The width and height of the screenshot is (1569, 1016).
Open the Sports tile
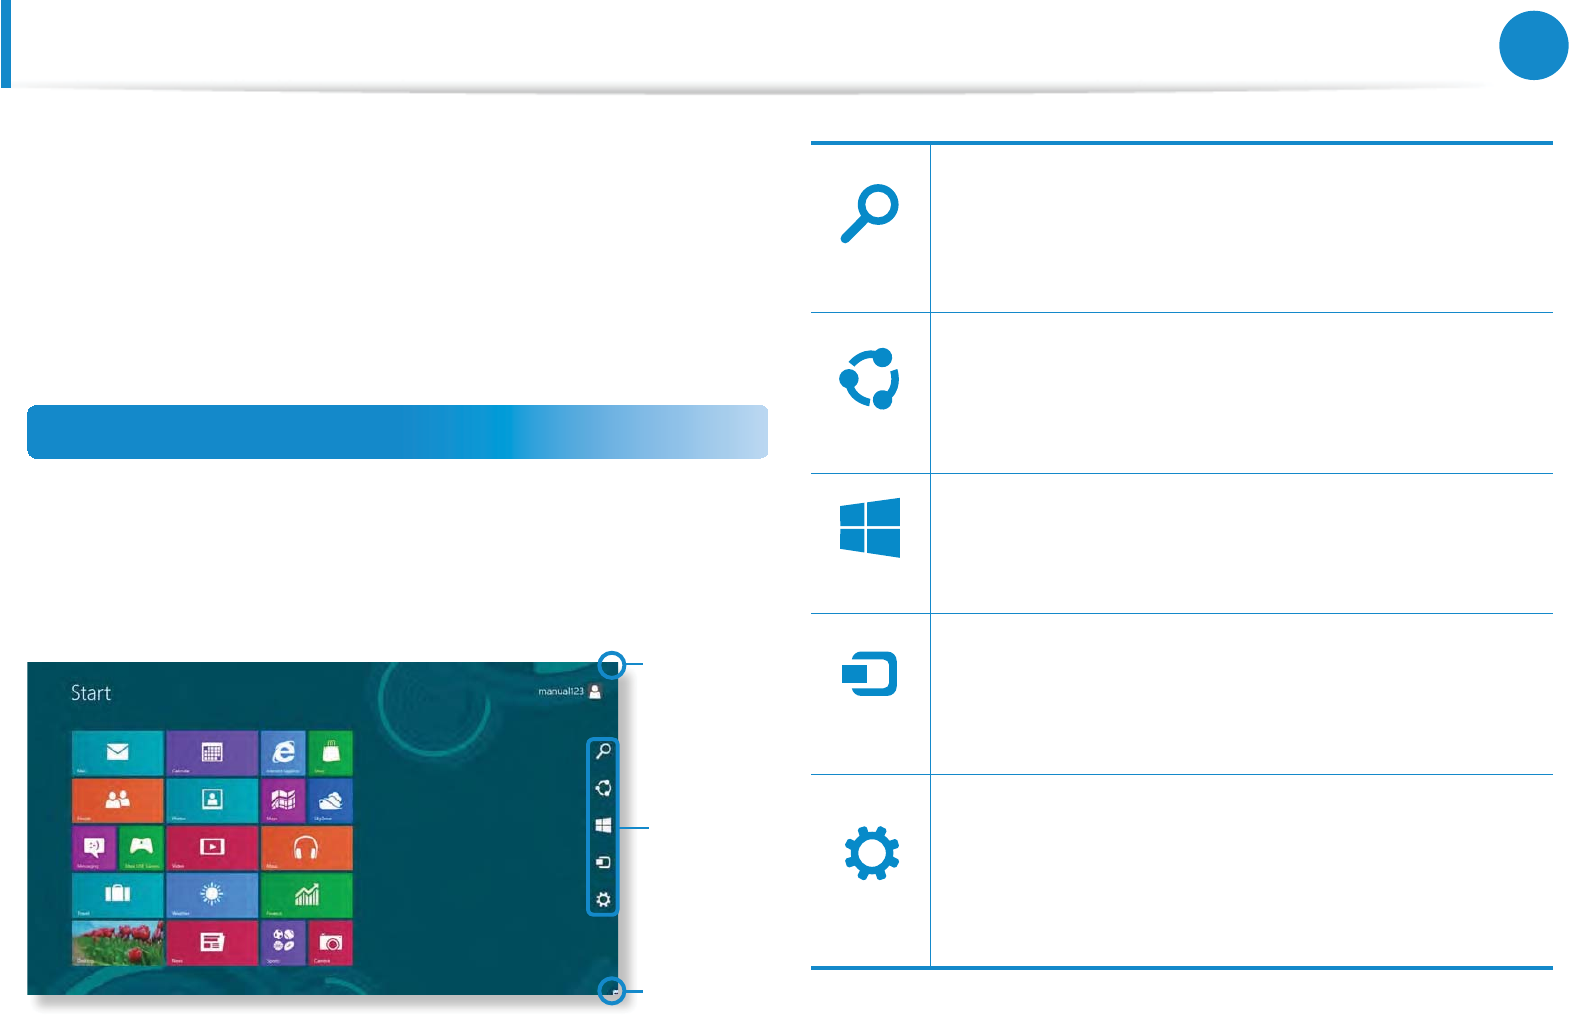click(283, 943)
